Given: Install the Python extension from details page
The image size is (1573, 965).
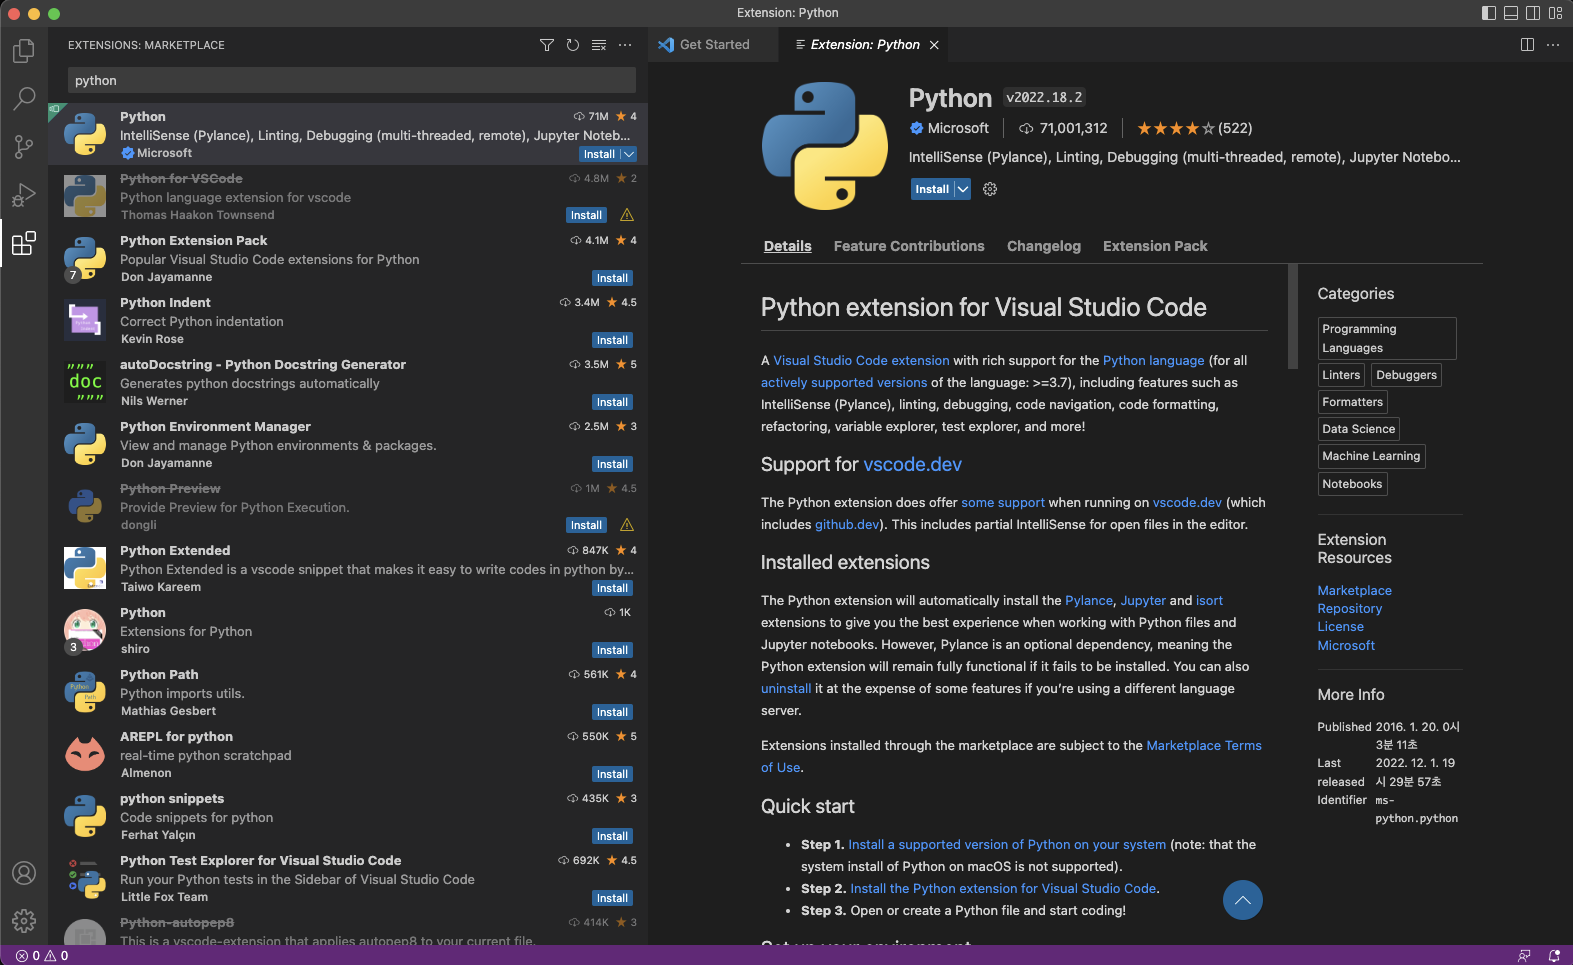Looking at the screenshot, I should pos(932,189).
